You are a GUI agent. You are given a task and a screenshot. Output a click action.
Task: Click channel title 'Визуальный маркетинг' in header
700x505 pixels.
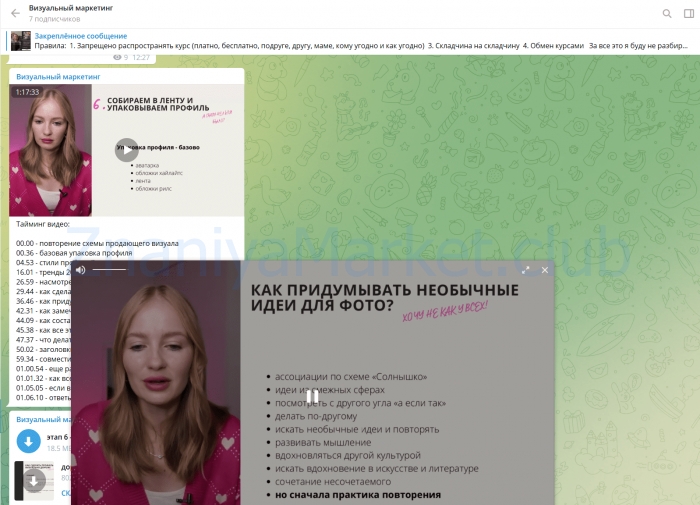click(x=71, y=8)
